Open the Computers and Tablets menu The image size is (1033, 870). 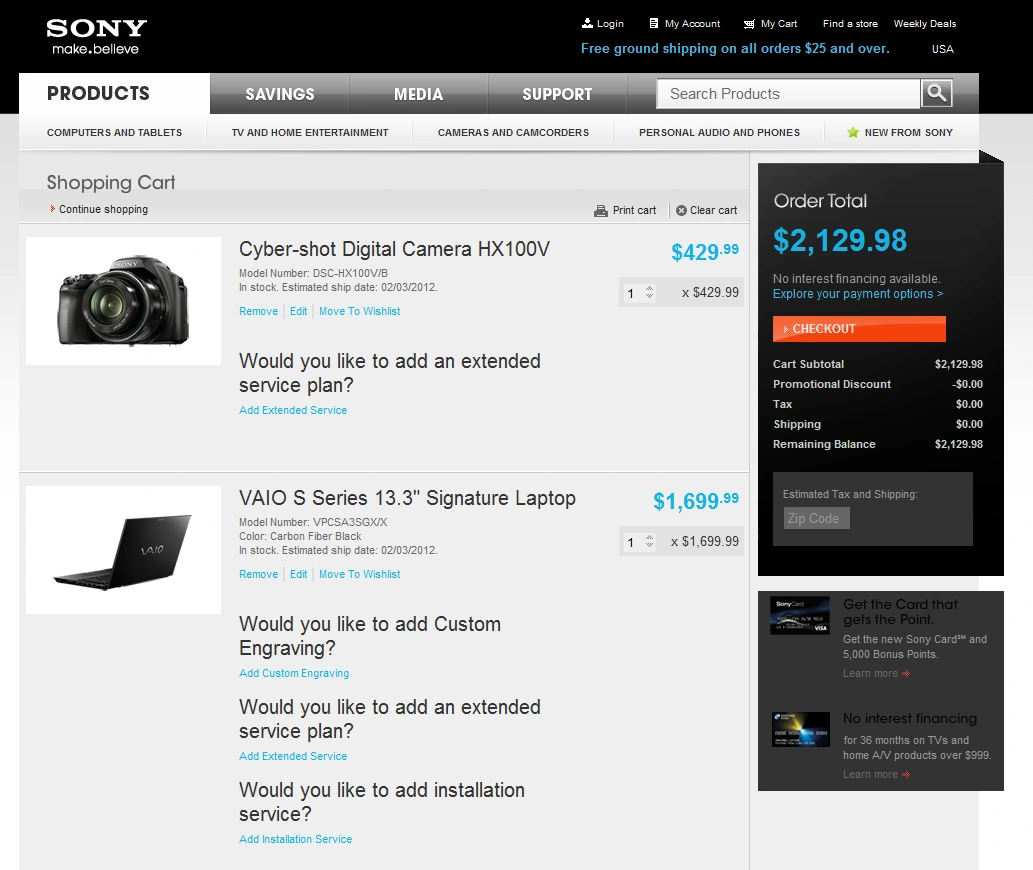(x=114, y=132)
